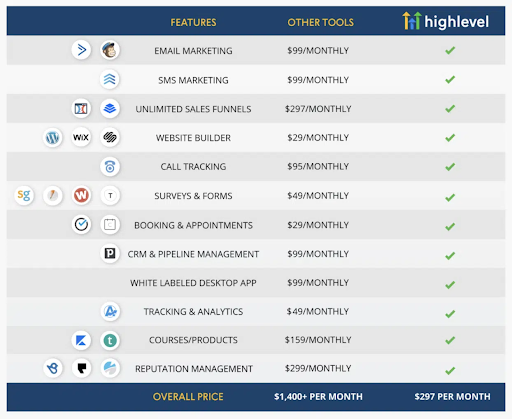Select the Squarespace logo icon
Screen dimensions: 512x419
click(x=110, y=137)
